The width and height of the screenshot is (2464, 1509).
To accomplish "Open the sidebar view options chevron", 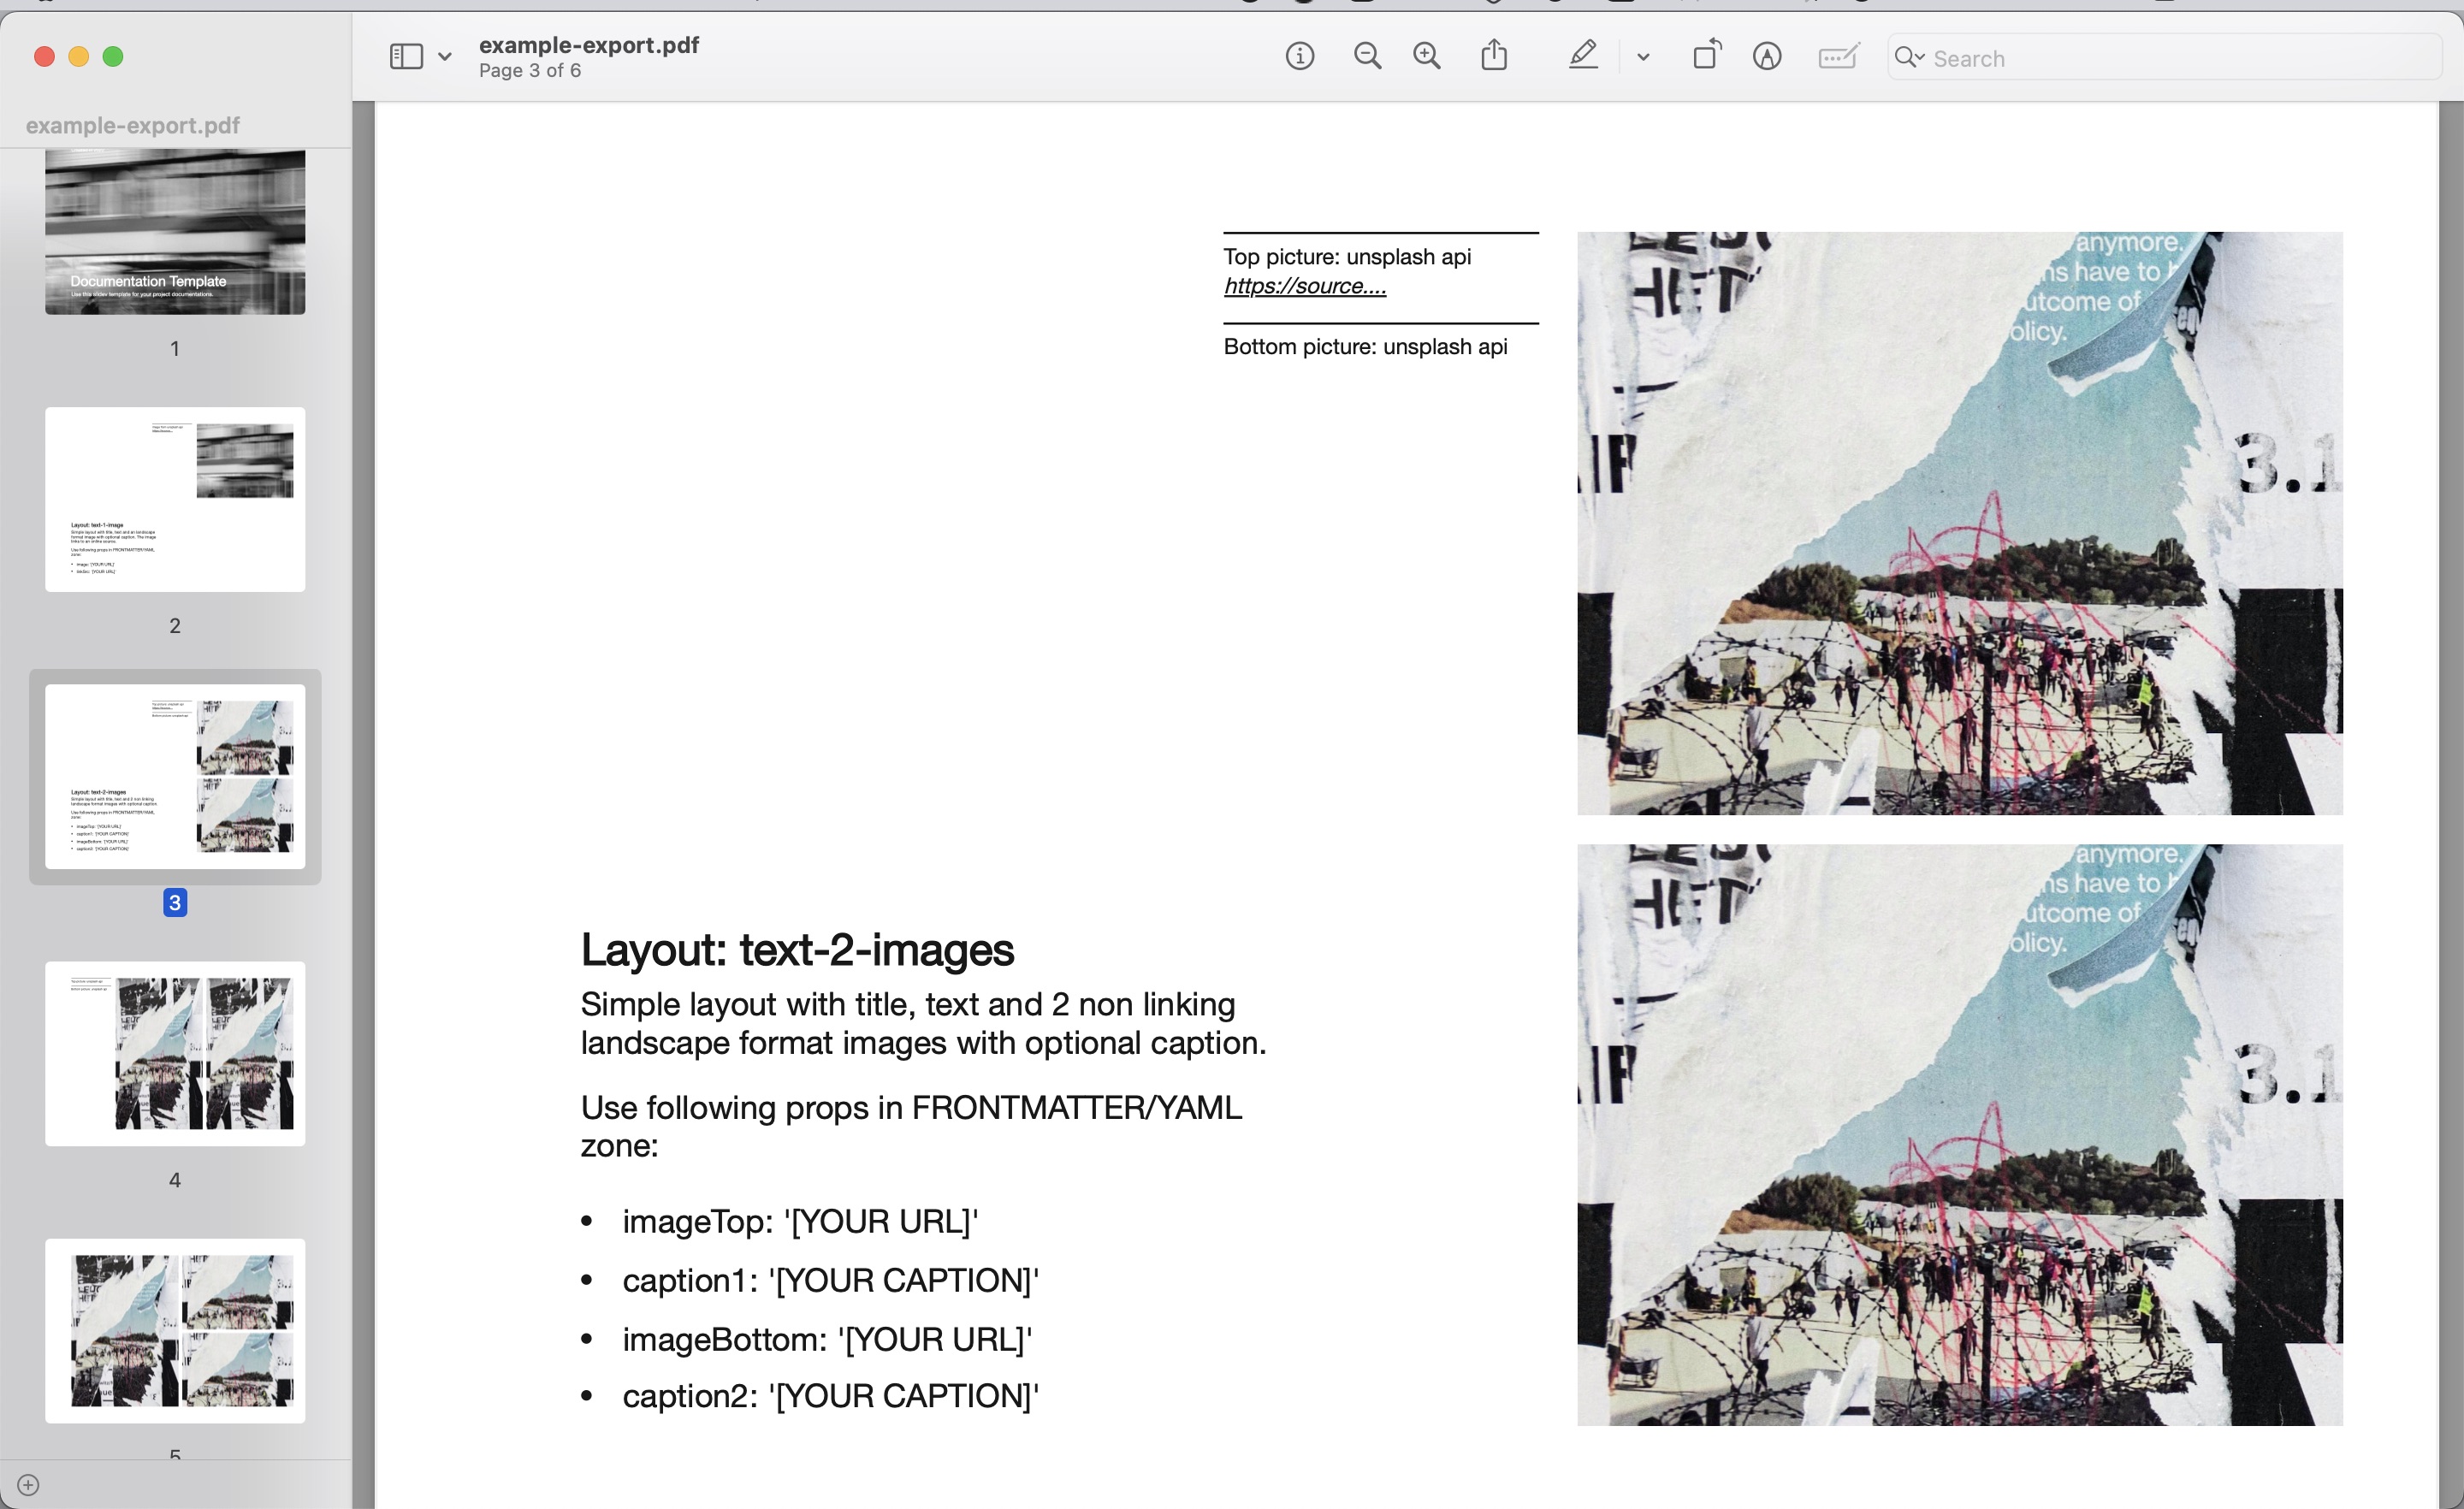I will pyautogui.click(x=445, y=56).
